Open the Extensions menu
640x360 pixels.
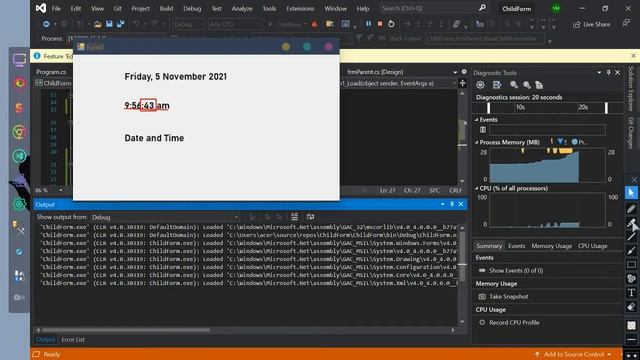(x=300, y=8)
